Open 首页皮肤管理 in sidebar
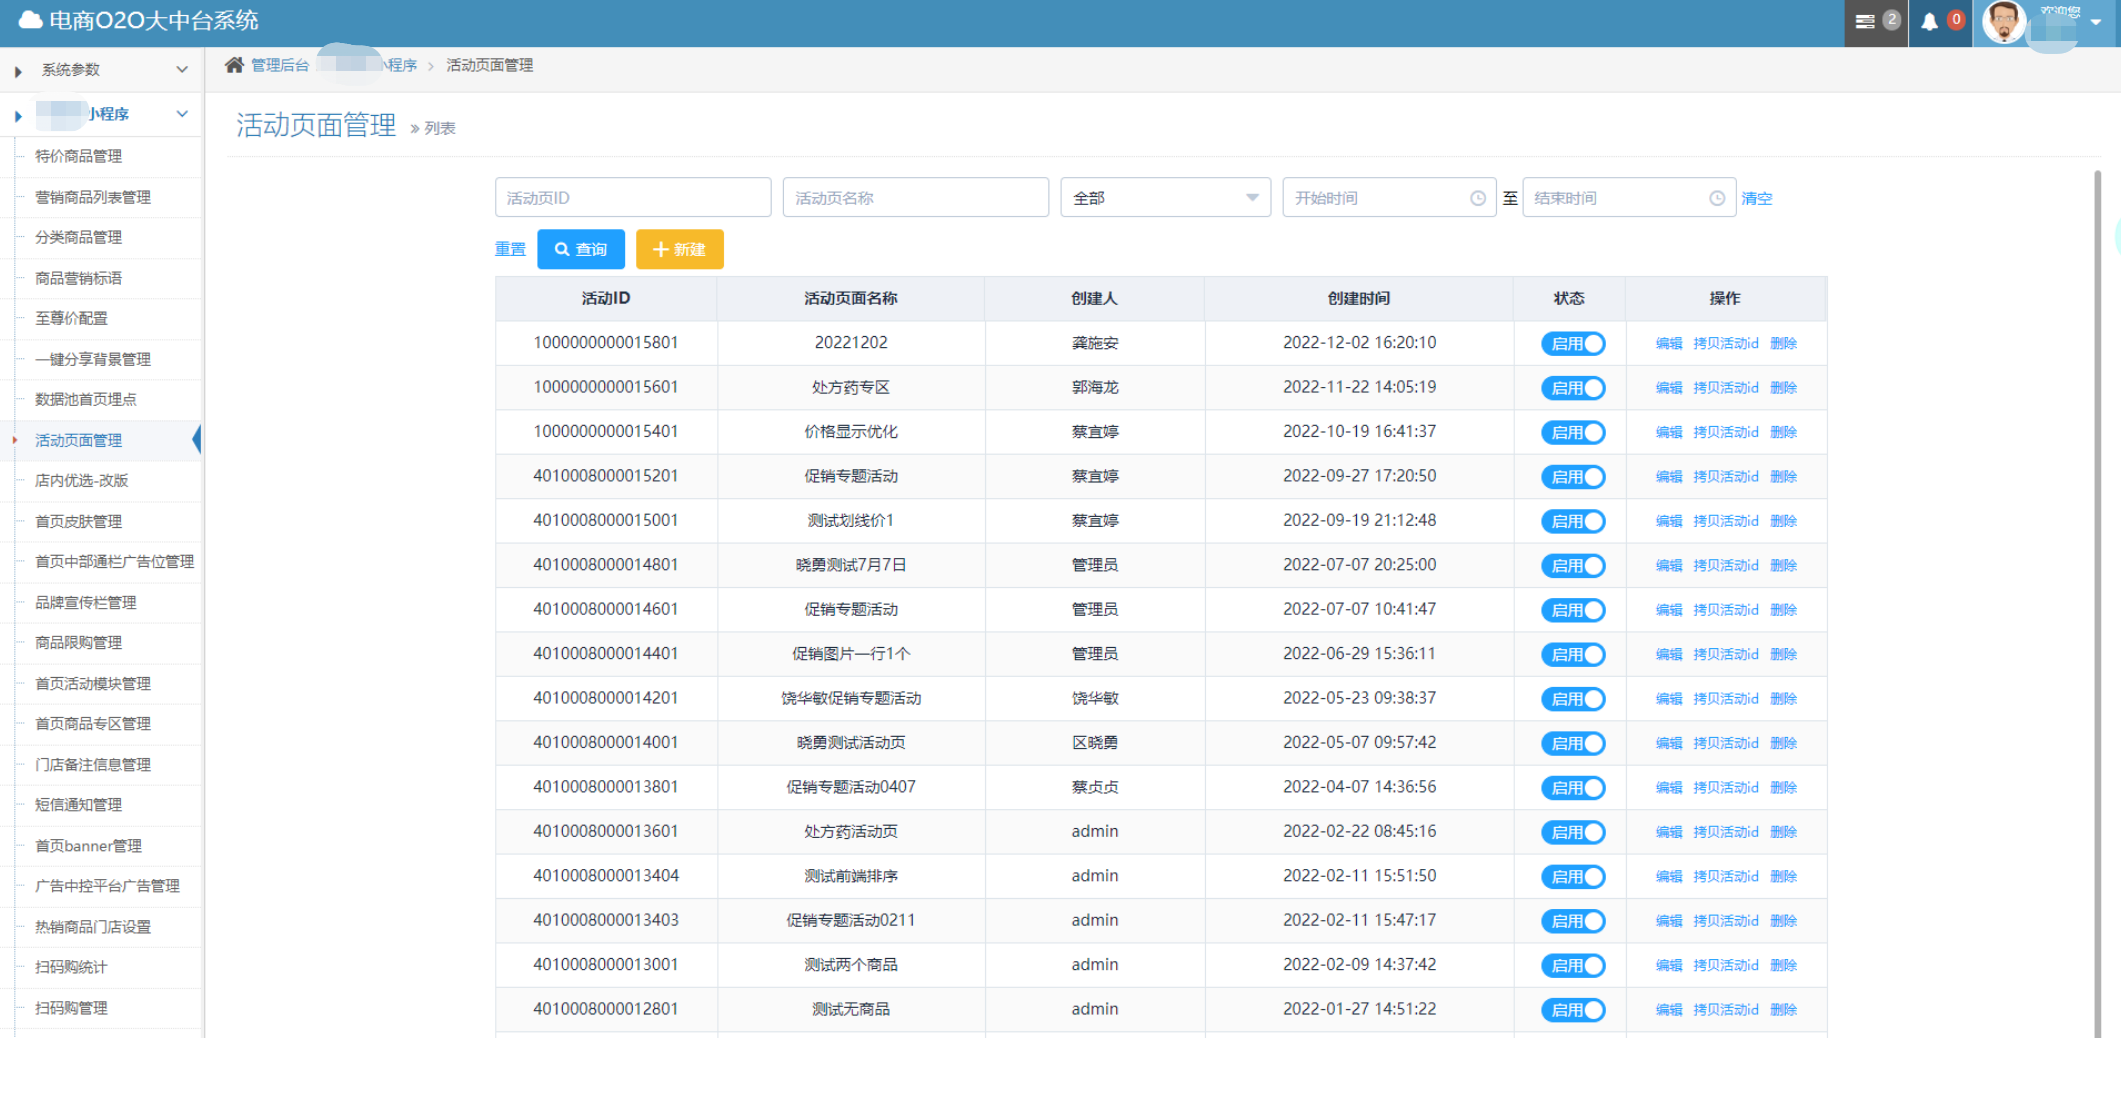Screen dimensions: 2121x1116 point(78,521)
